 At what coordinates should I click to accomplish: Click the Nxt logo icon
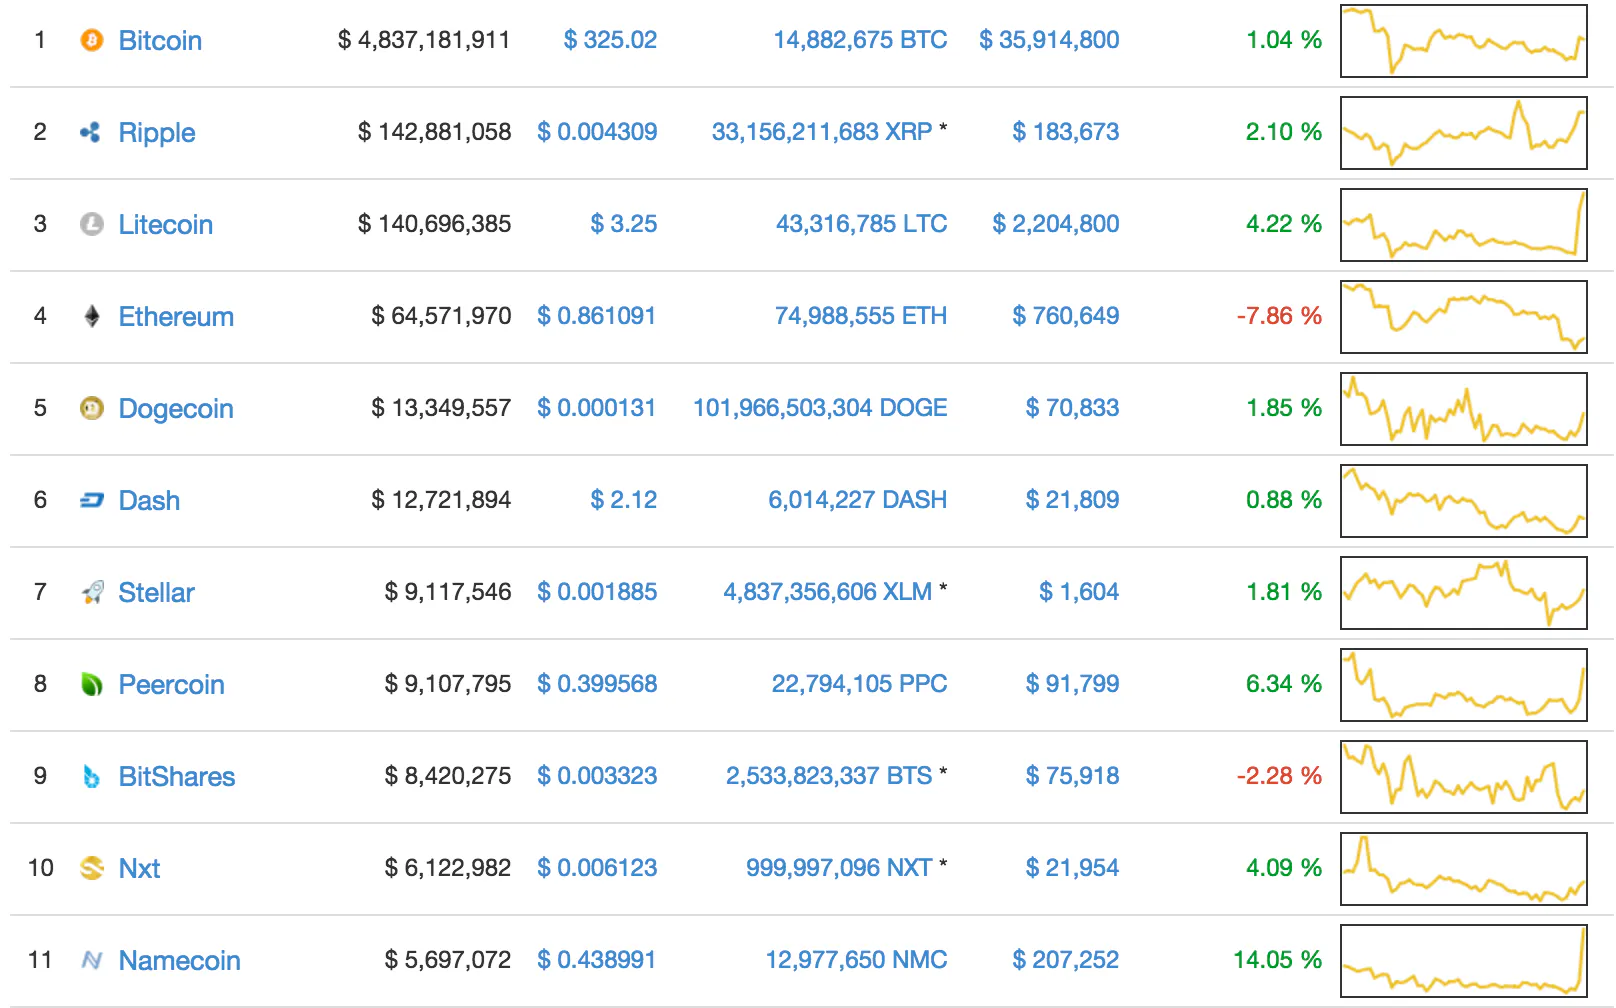coord(91,868)
